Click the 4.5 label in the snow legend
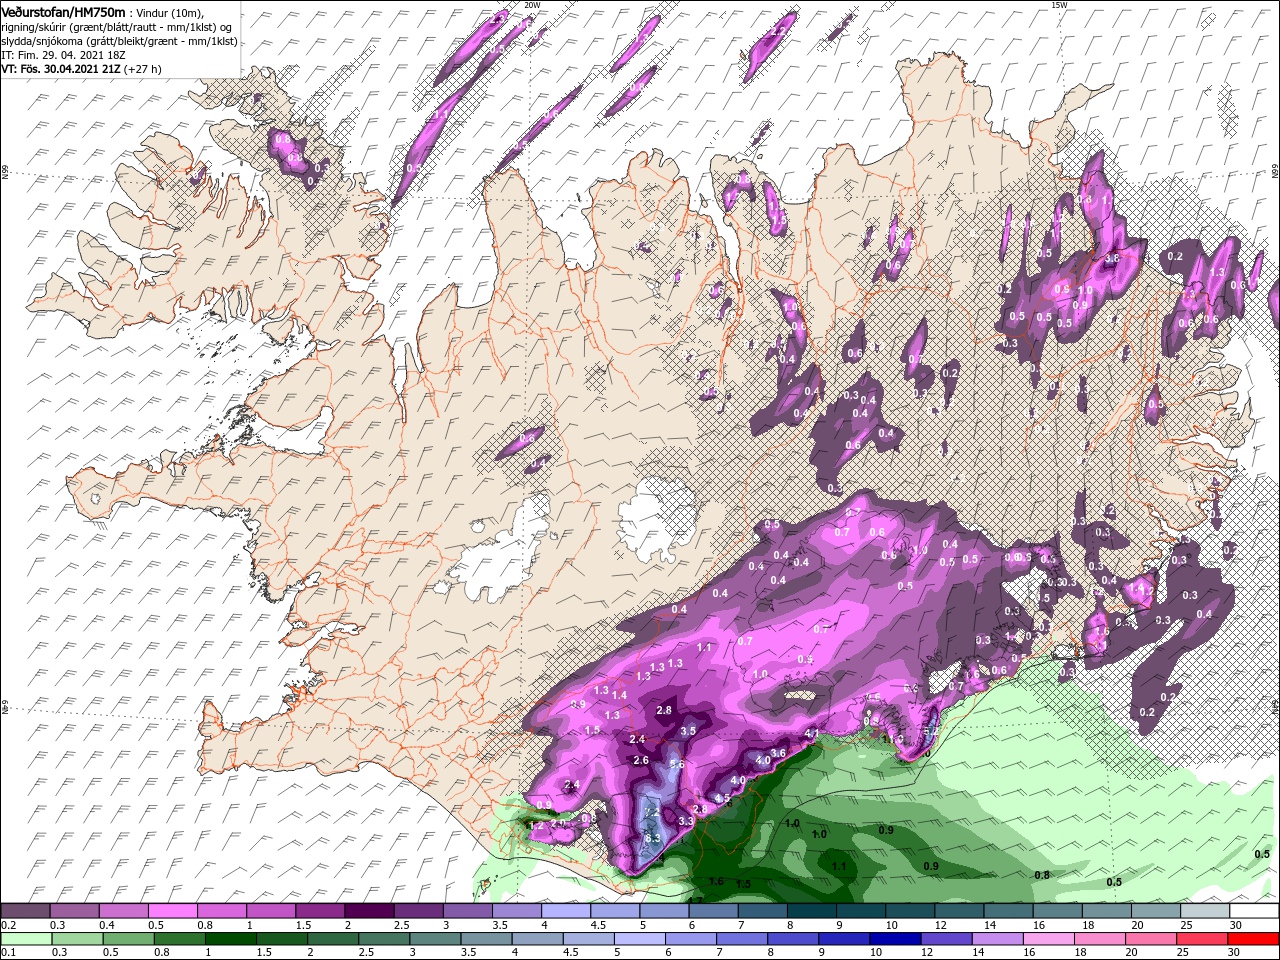This screenshot has width=1280, height=960. 597,925
